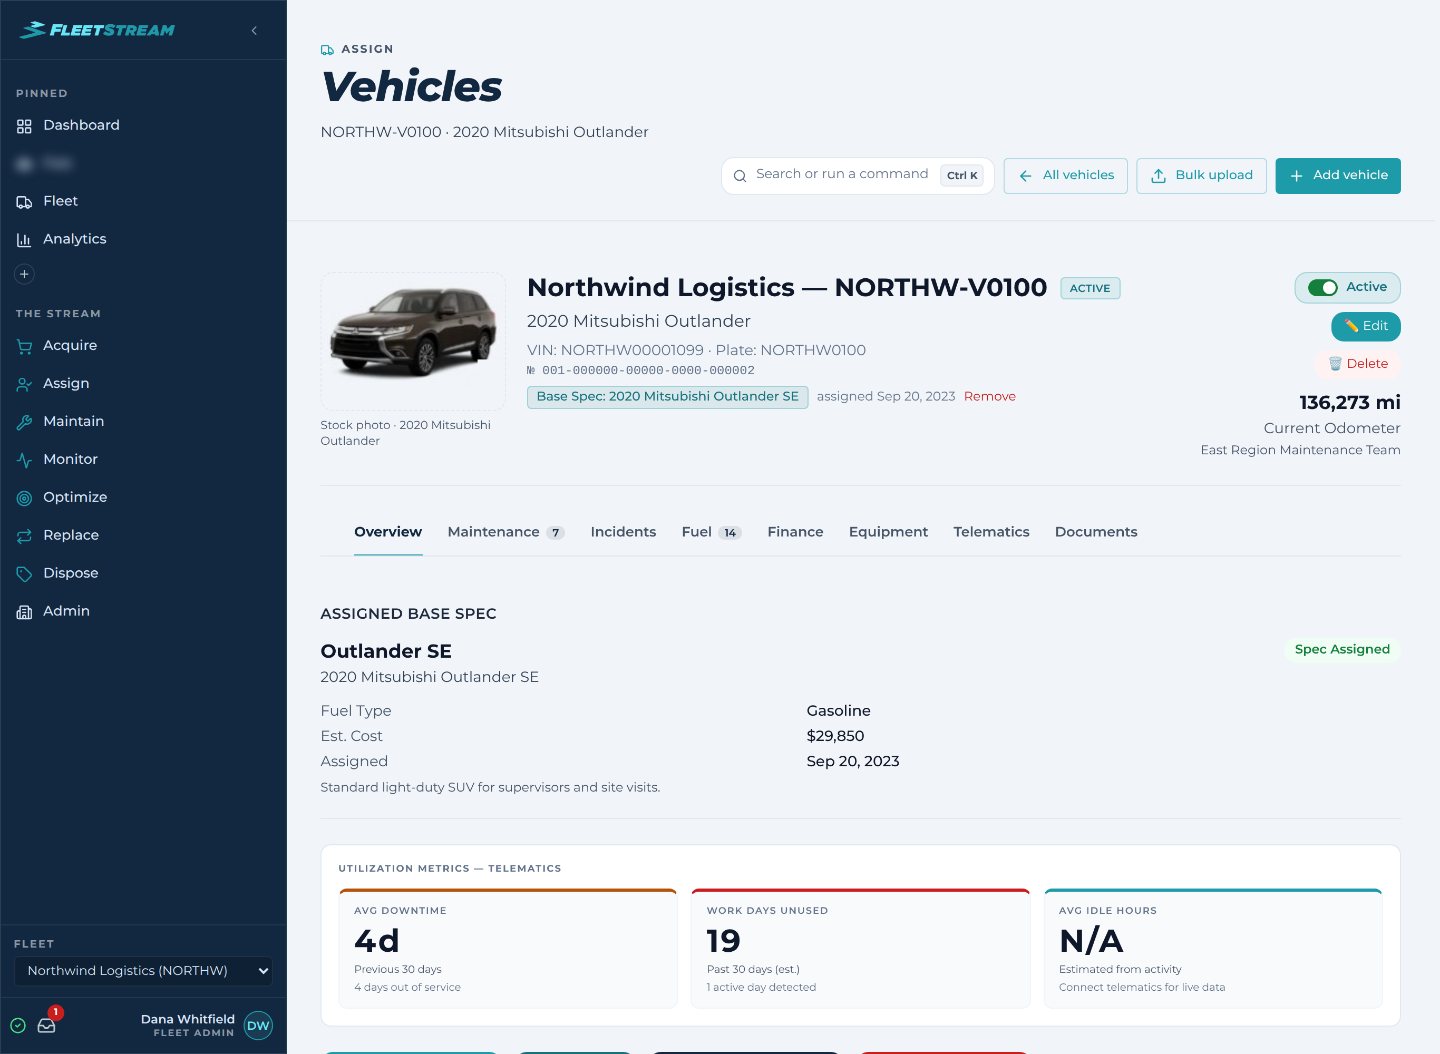Remove the assigned base spec
1440x1054 pixels.
click(x=990, y=396)
